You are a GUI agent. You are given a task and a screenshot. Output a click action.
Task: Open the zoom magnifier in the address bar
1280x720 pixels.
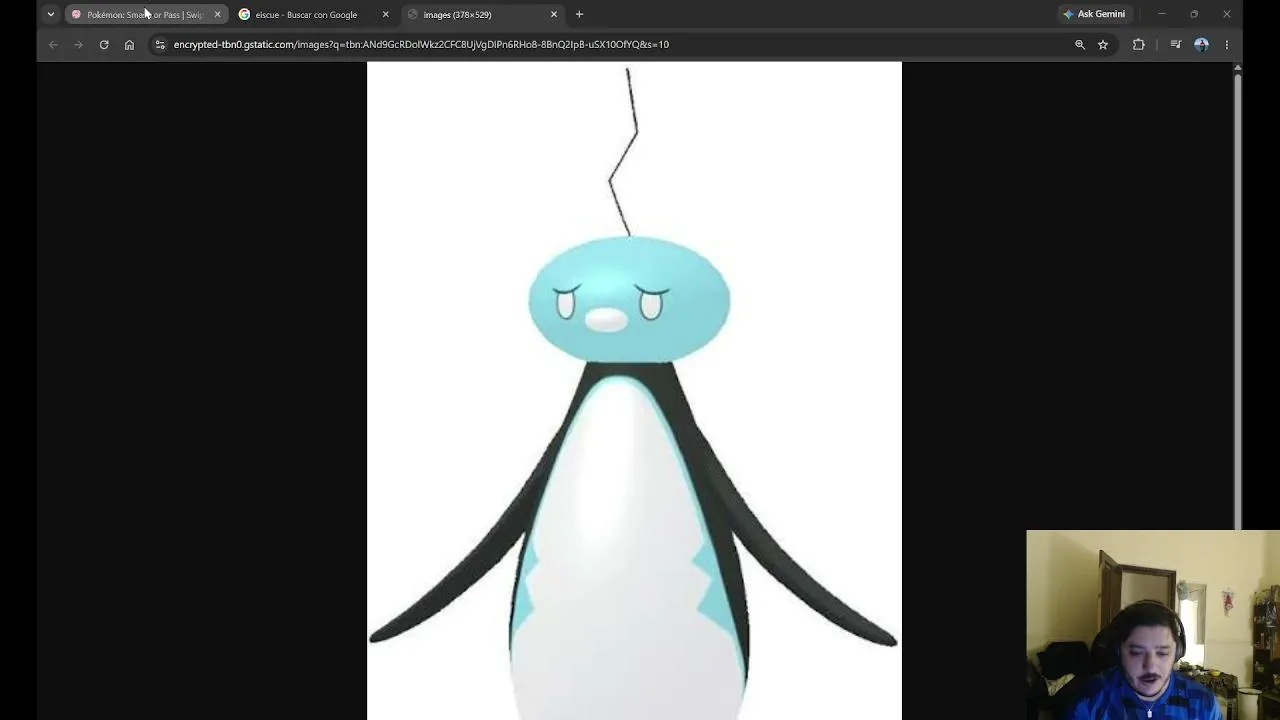tap(1080, 44)
